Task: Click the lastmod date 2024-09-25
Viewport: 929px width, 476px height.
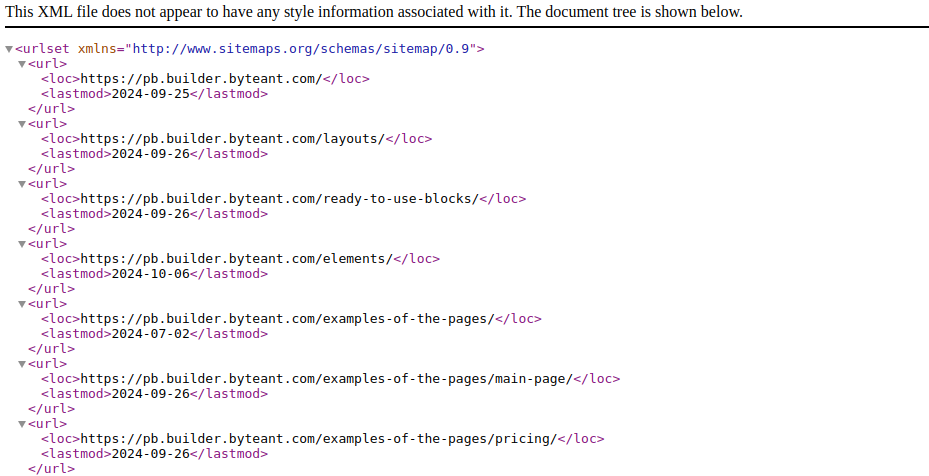Action: pos(150,94)
